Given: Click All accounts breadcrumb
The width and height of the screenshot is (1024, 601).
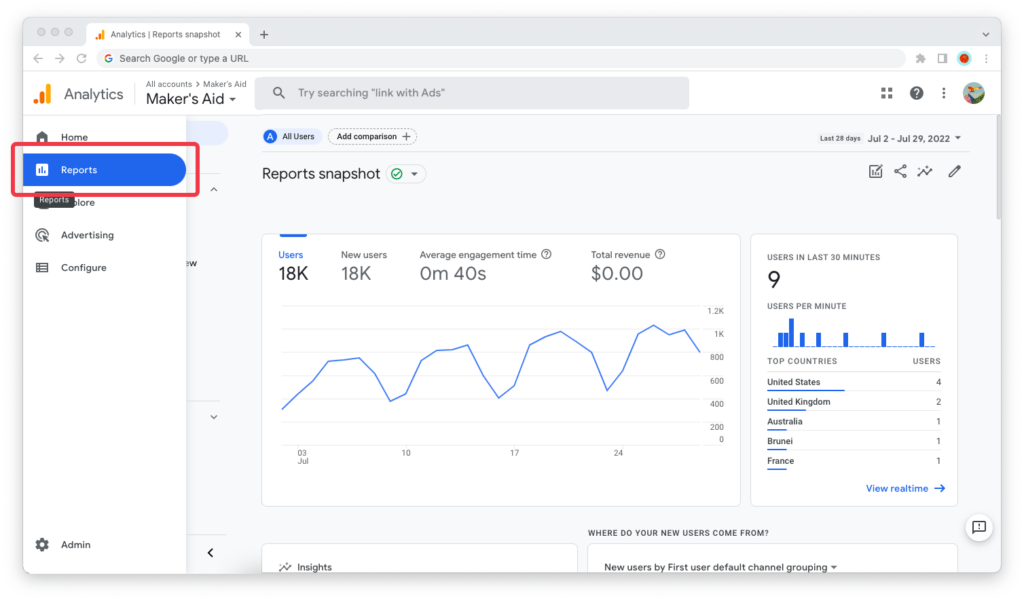Looking at the screenshot, I should [168, 84].
